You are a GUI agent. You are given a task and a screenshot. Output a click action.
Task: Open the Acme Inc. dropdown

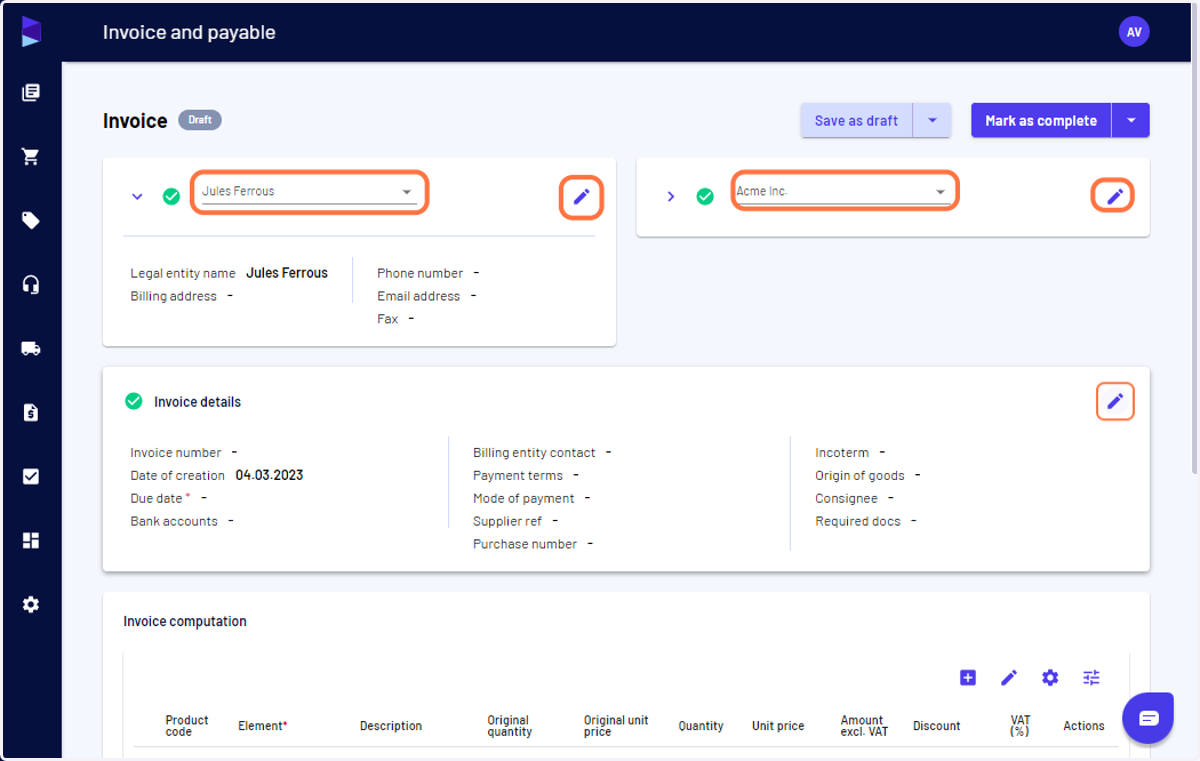[843, 191]
